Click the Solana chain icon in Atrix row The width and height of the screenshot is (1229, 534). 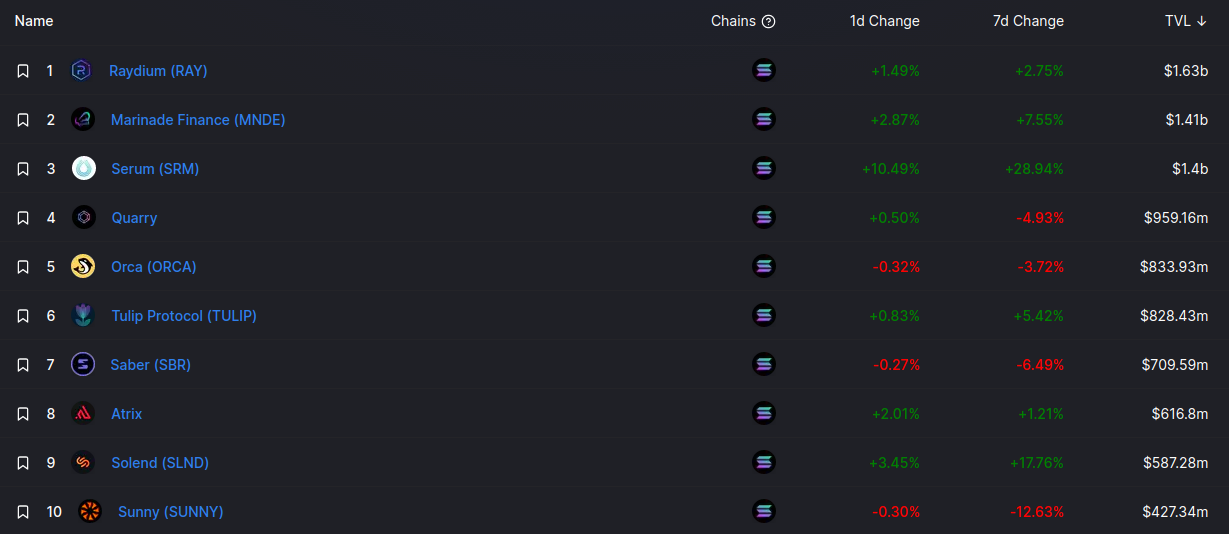[x=764, y=414]
